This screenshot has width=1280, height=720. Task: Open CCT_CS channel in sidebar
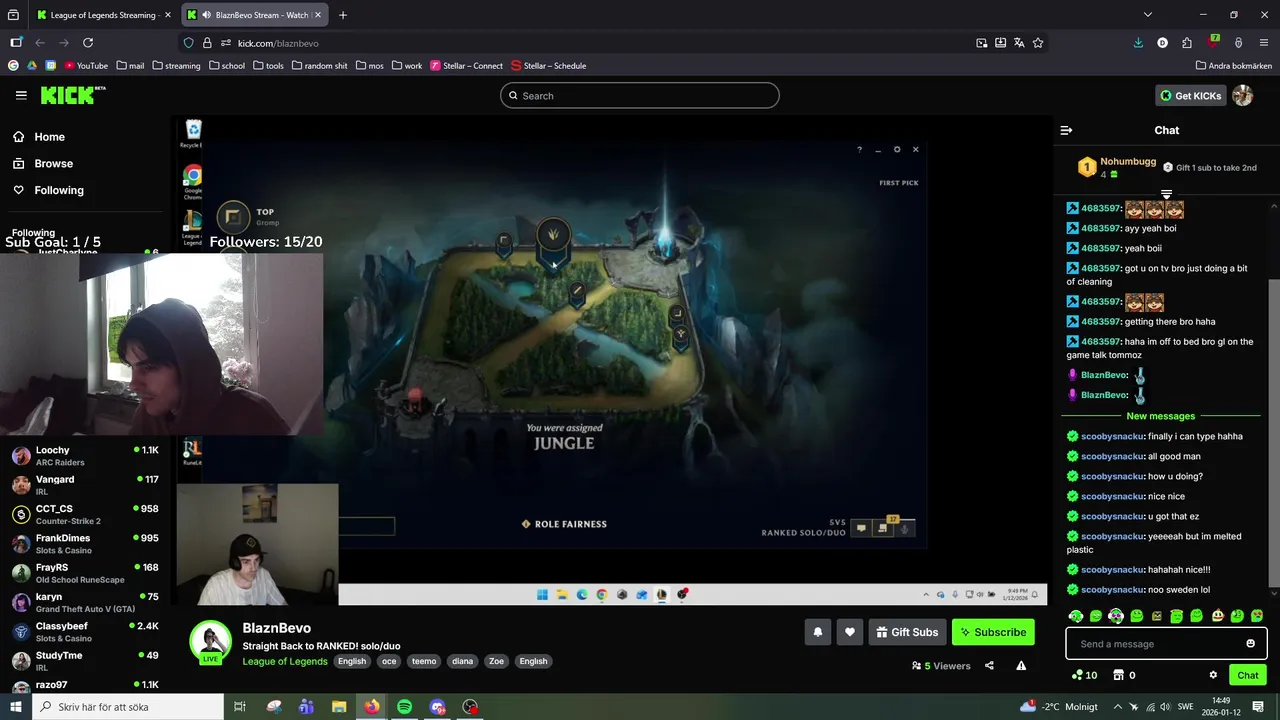click(85, 514)
